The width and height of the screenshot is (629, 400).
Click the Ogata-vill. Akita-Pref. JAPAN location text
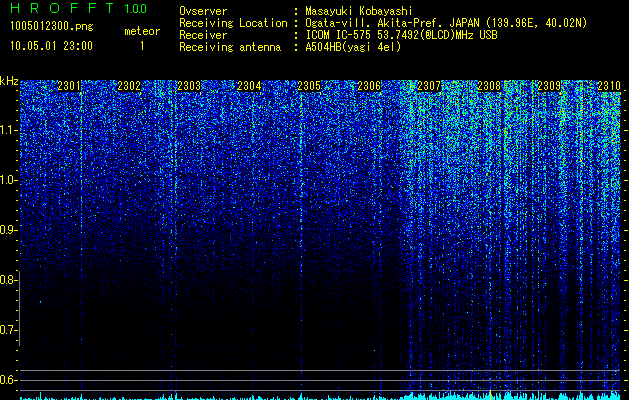(446, 23)
